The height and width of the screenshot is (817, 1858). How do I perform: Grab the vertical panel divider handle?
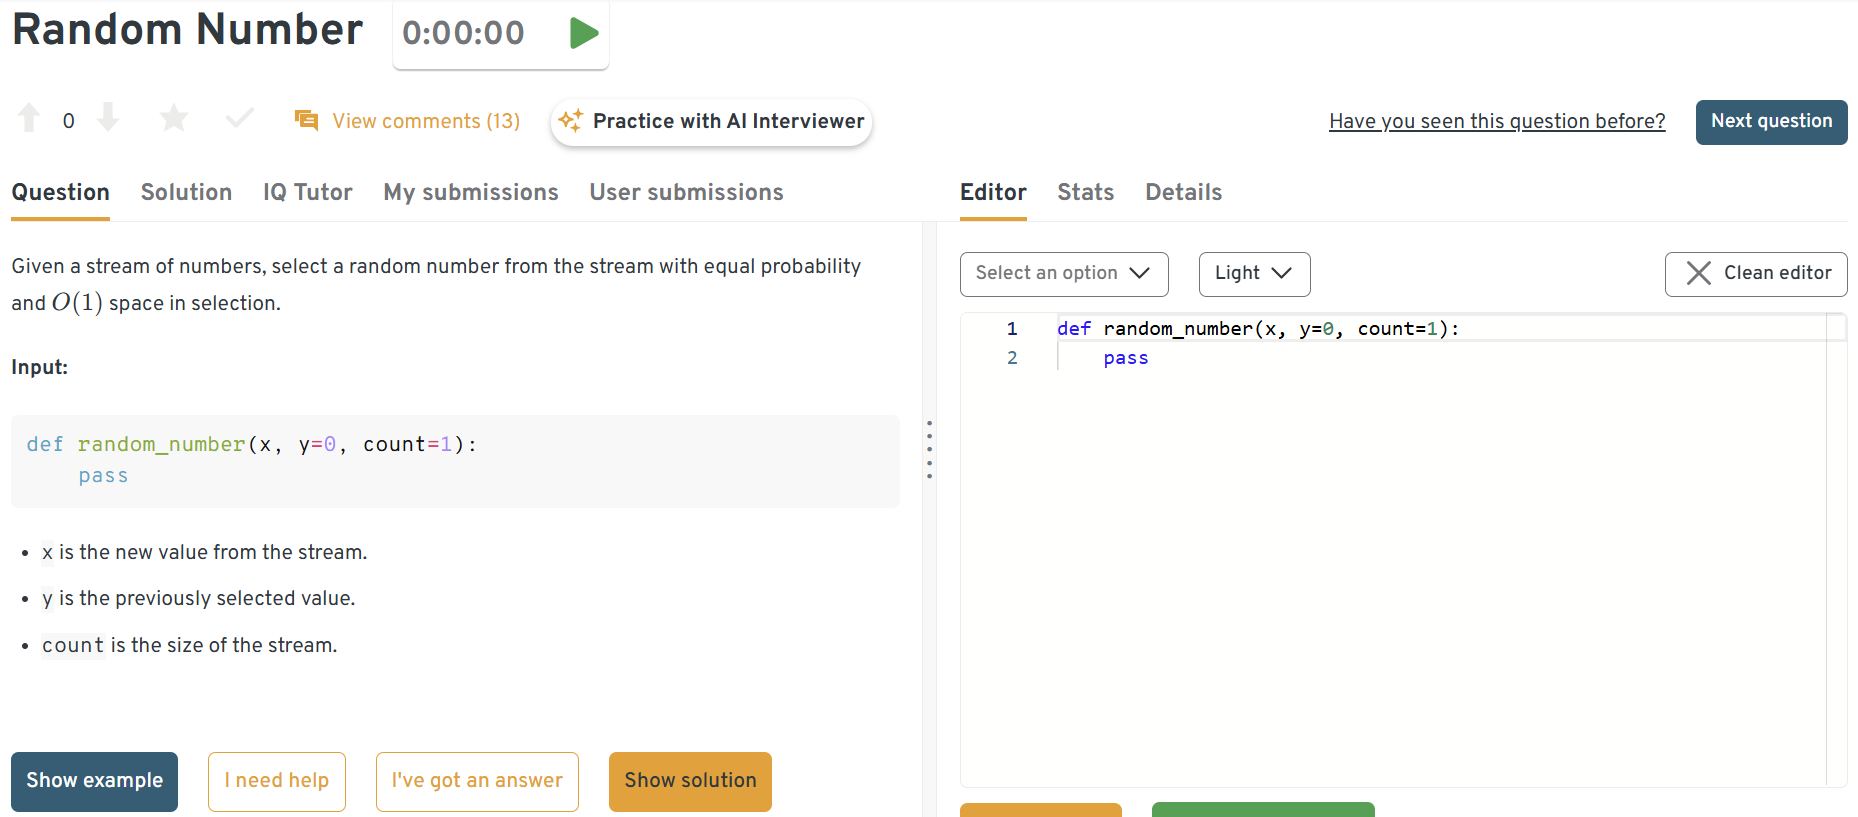pyautogui.click(x=929, y=450)
